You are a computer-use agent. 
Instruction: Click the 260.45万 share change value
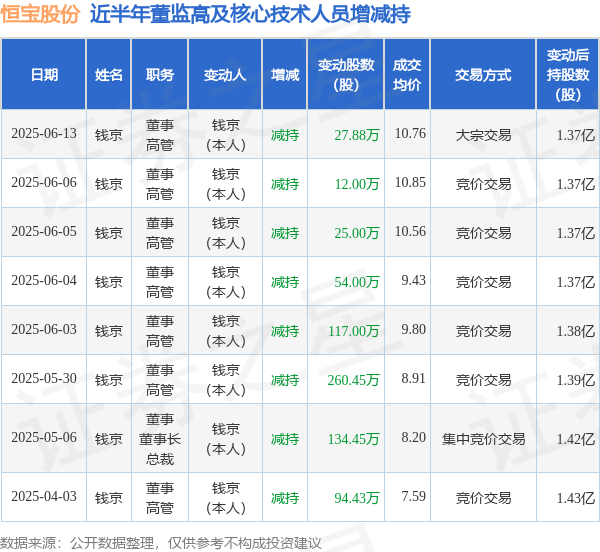coord(354,380)
